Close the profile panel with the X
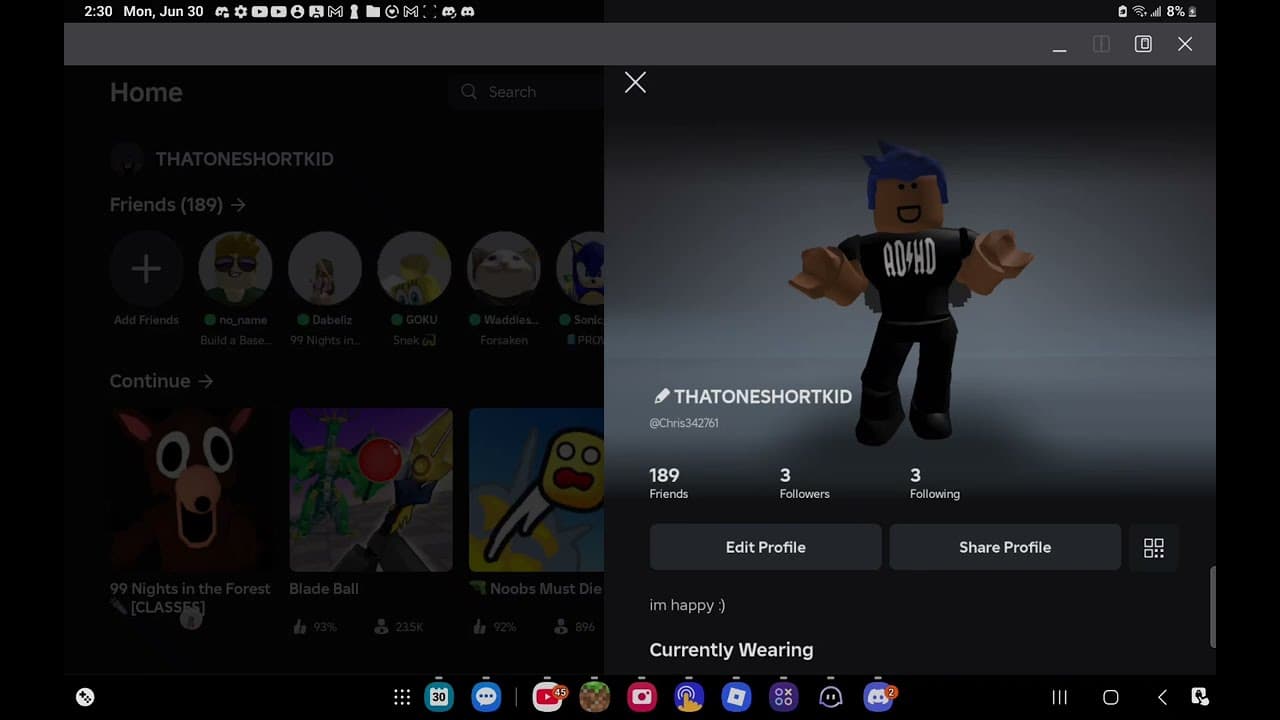This screenshot has width=1280, height=720. 635,83
